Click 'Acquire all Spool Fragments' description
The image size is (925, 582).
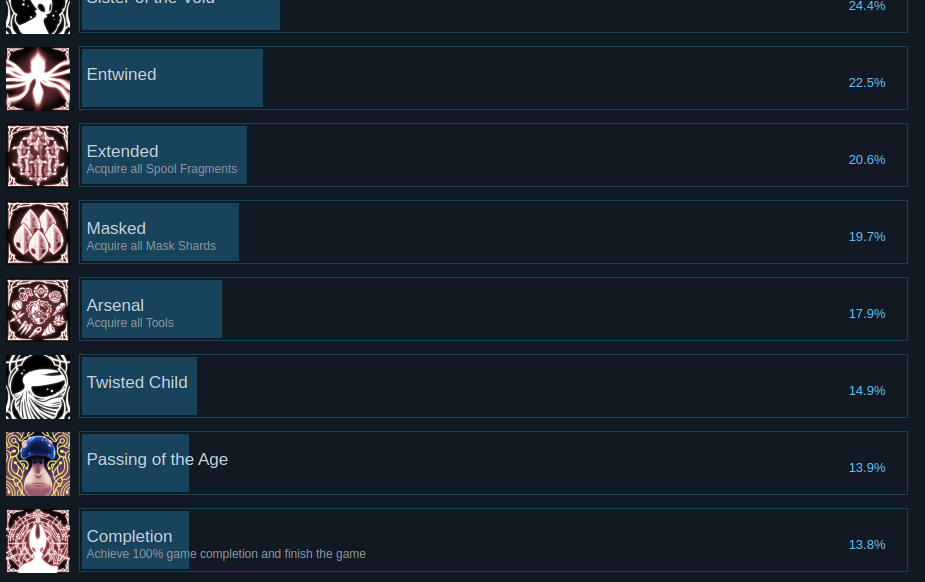(162, 169)
